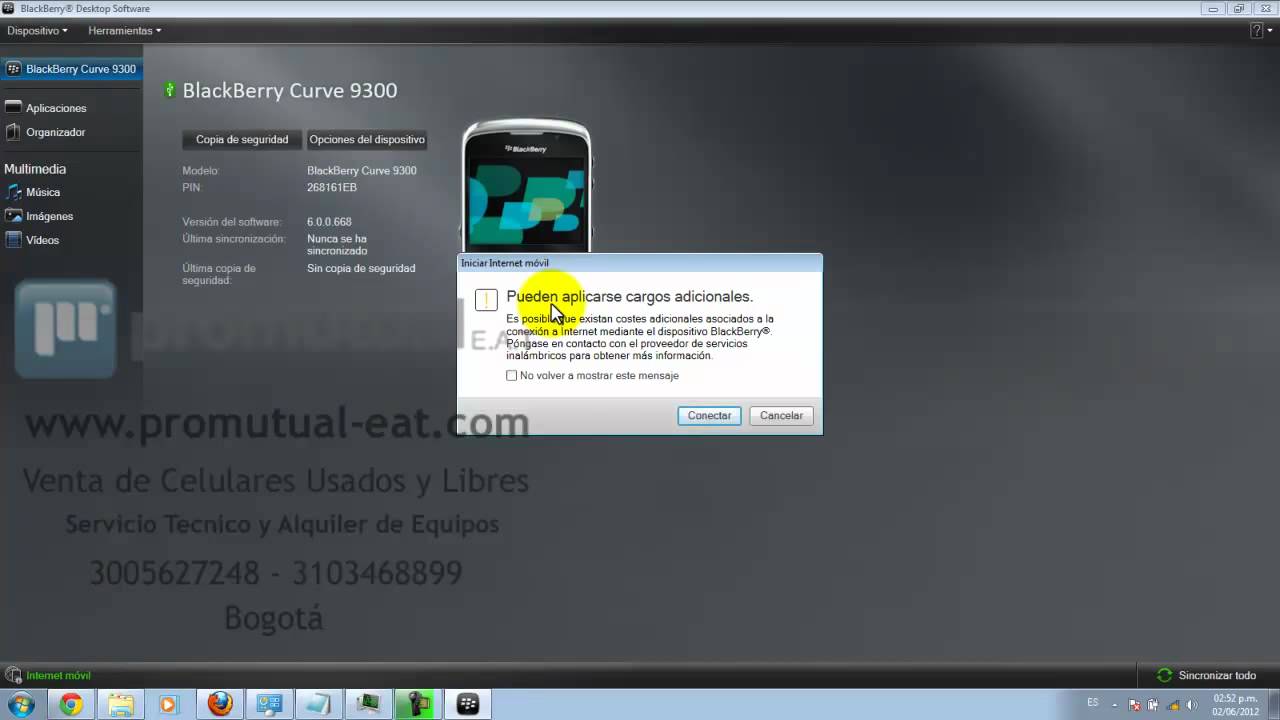Open Firefox from the taskbar
Screen dimensions: 1280x720
(x=220, y=704)
